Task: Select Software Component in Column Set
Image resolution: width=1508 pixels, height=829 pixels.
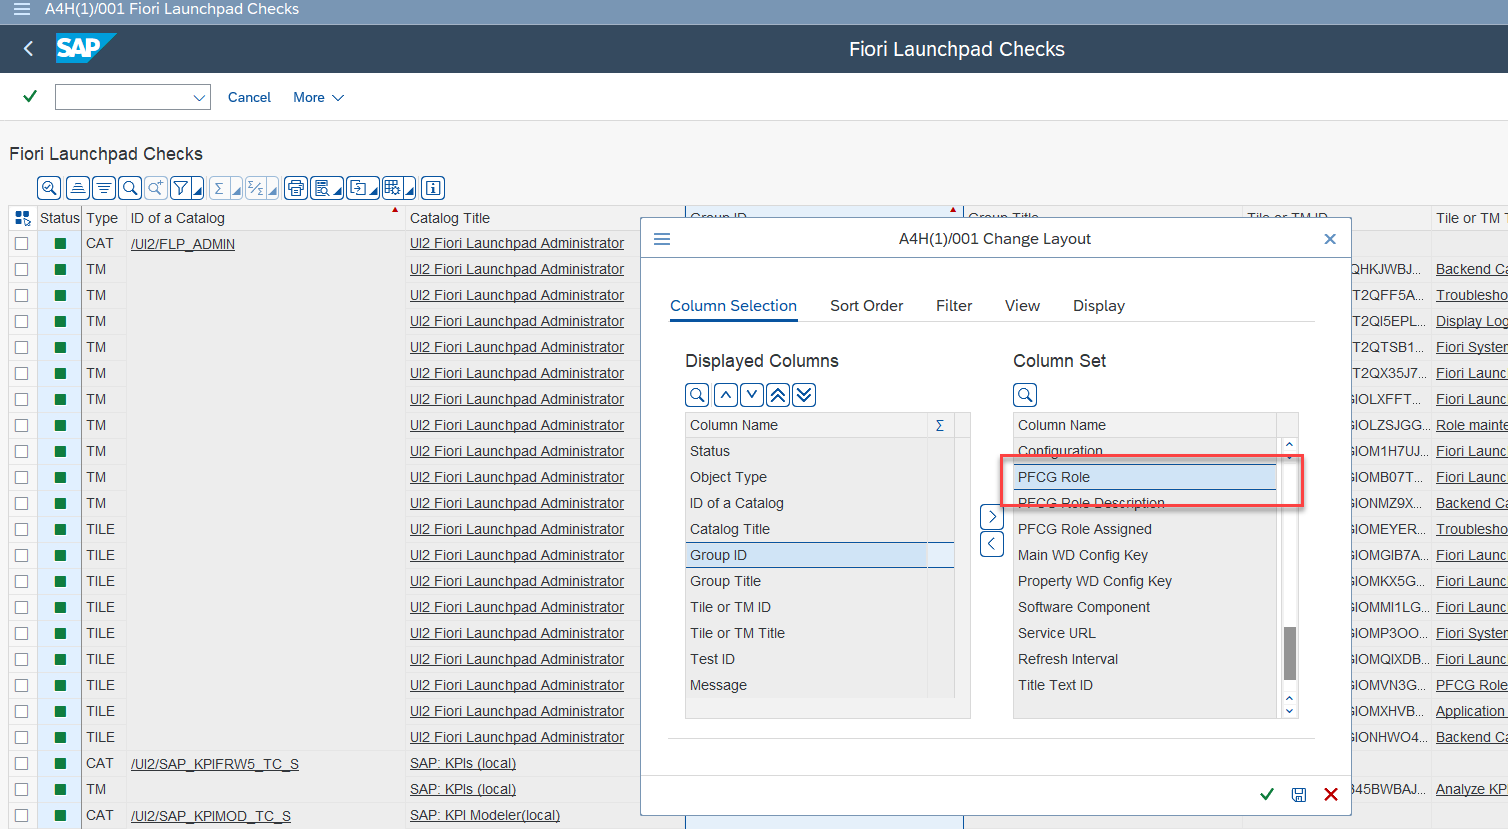Action: [1145, 607]
